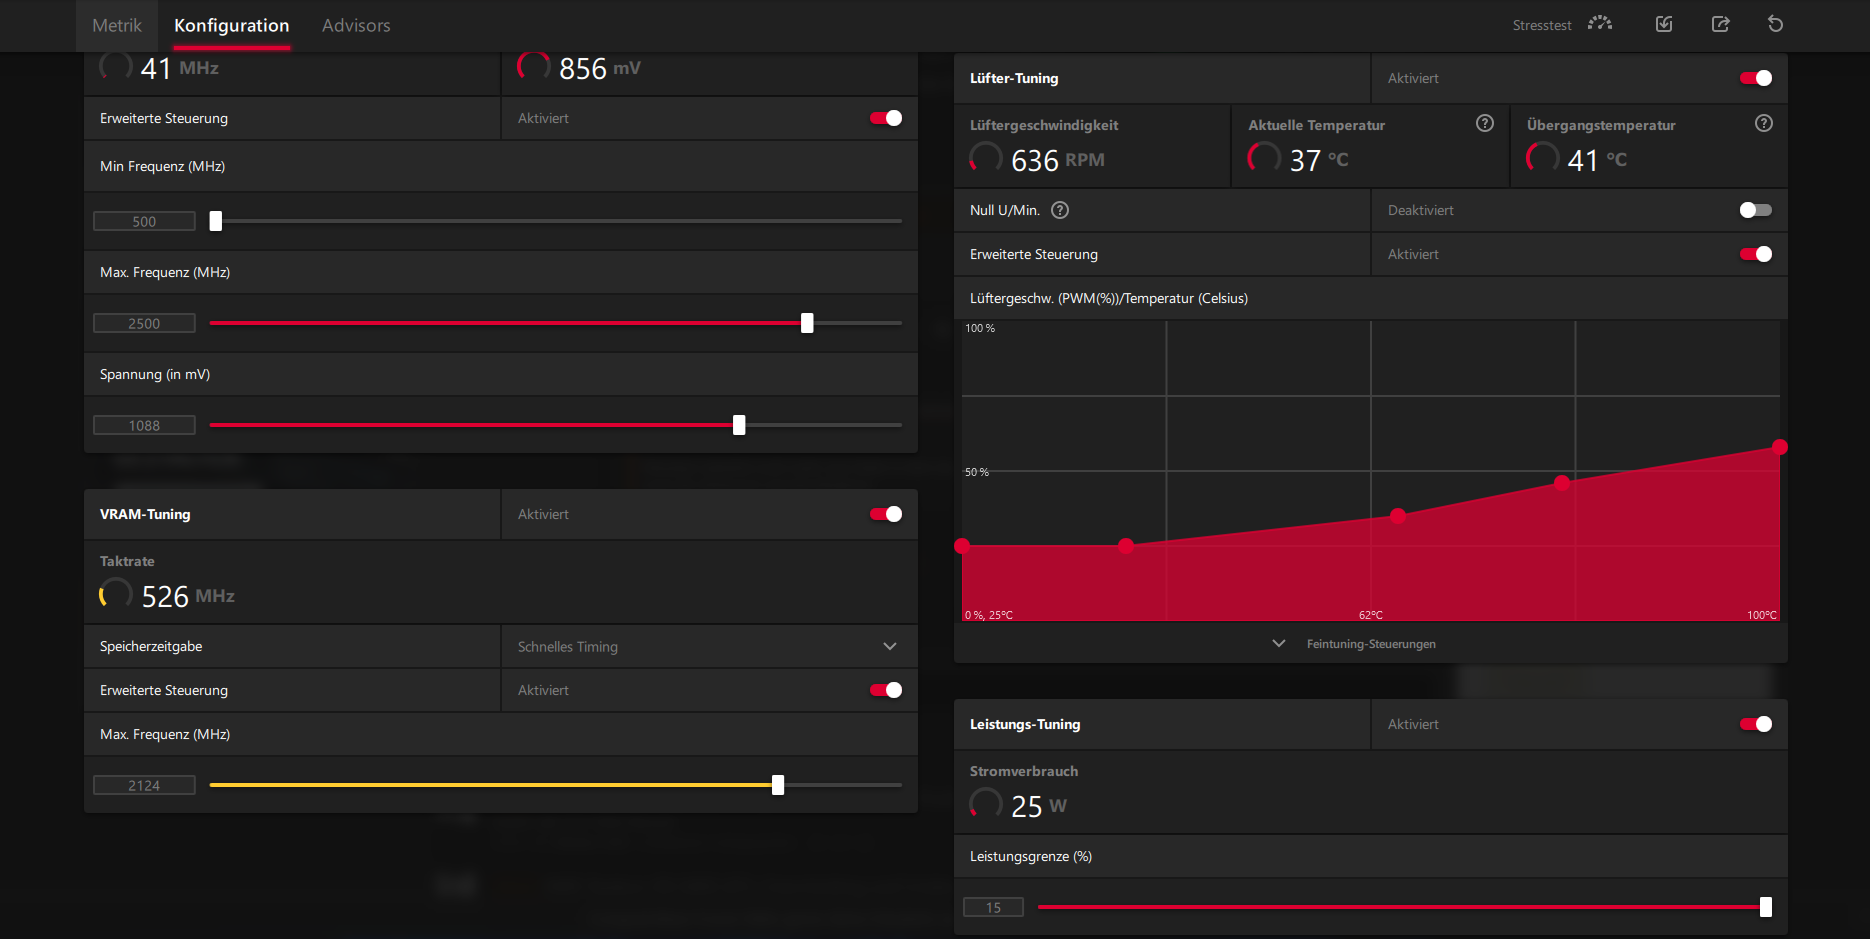Screen dimensions: 1870x939
Task: Click the 'Spannung (in mV)' label
Action: coord(155,374)
